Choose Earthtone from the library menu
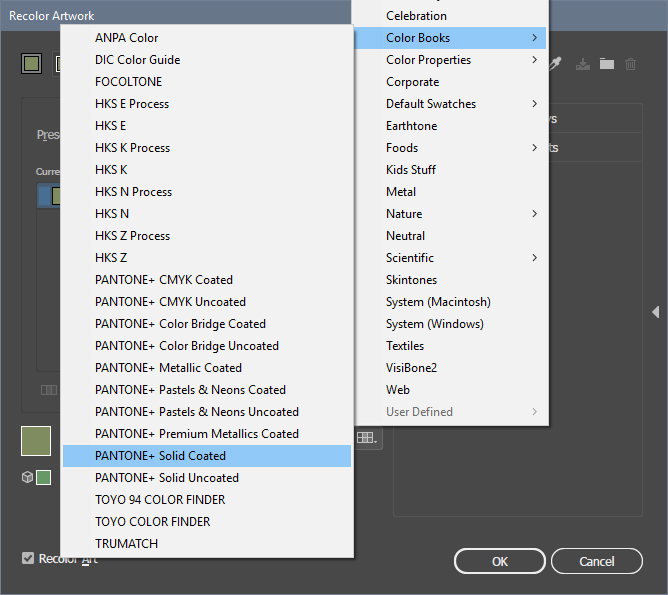Viewport: 668px width, 595px height. [x=452, y=126]
